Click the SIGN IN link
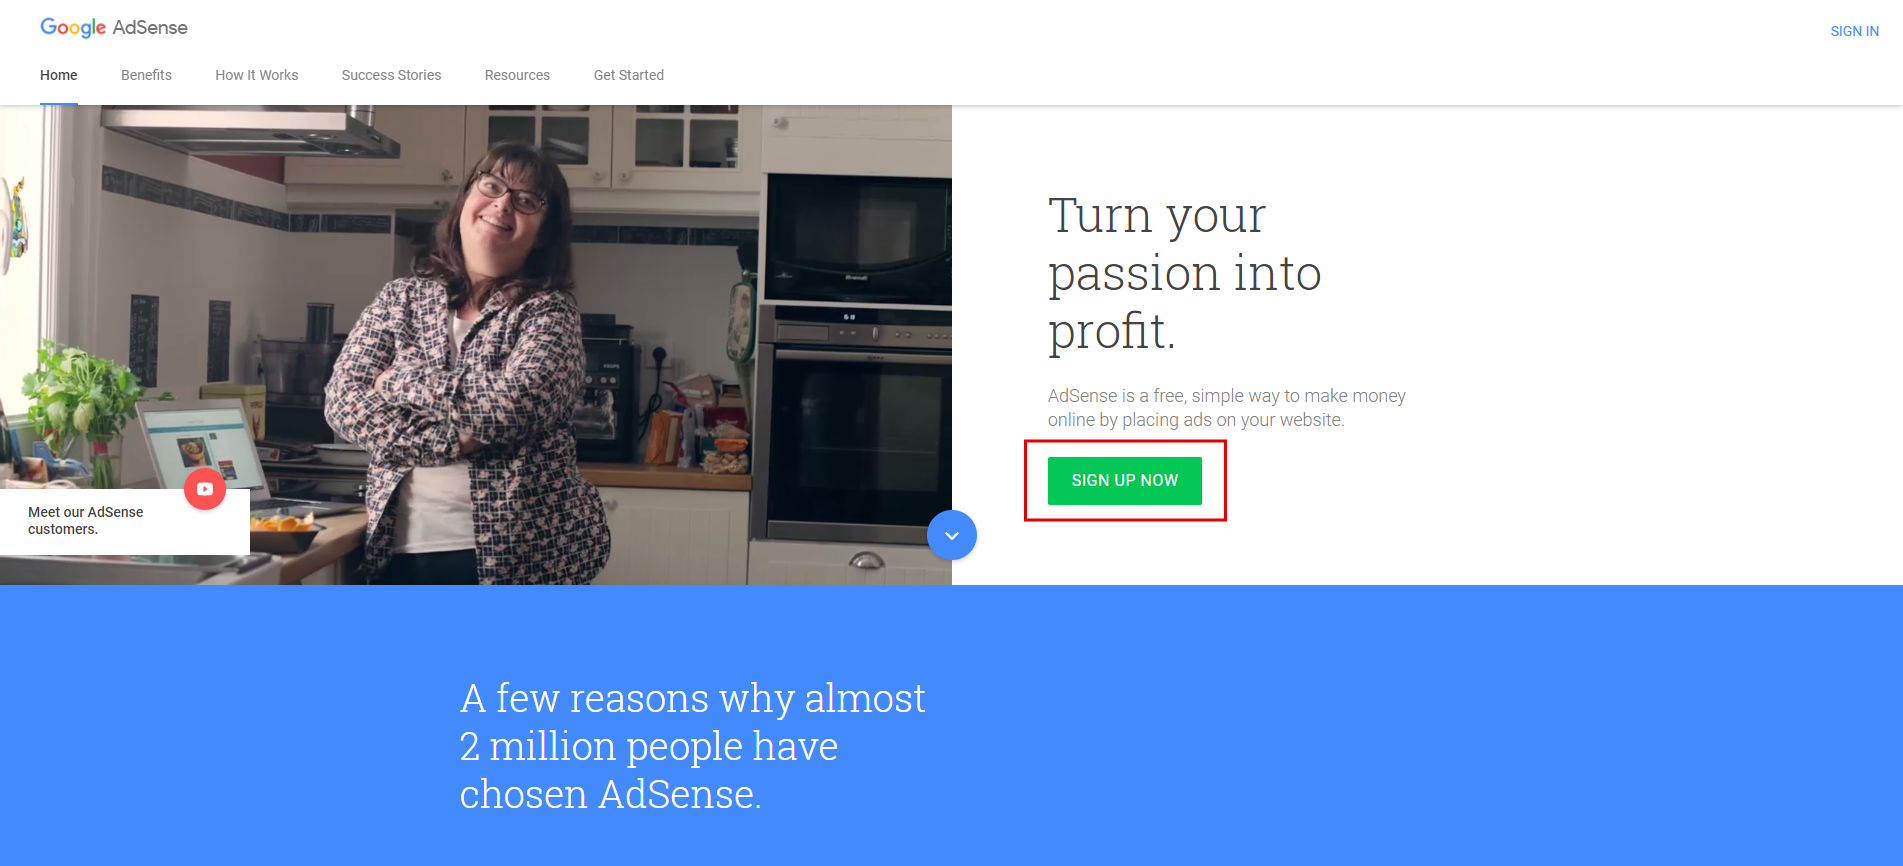This screenshot has width=1903, height=866. pyautogui.click(x=1854, y=31)
